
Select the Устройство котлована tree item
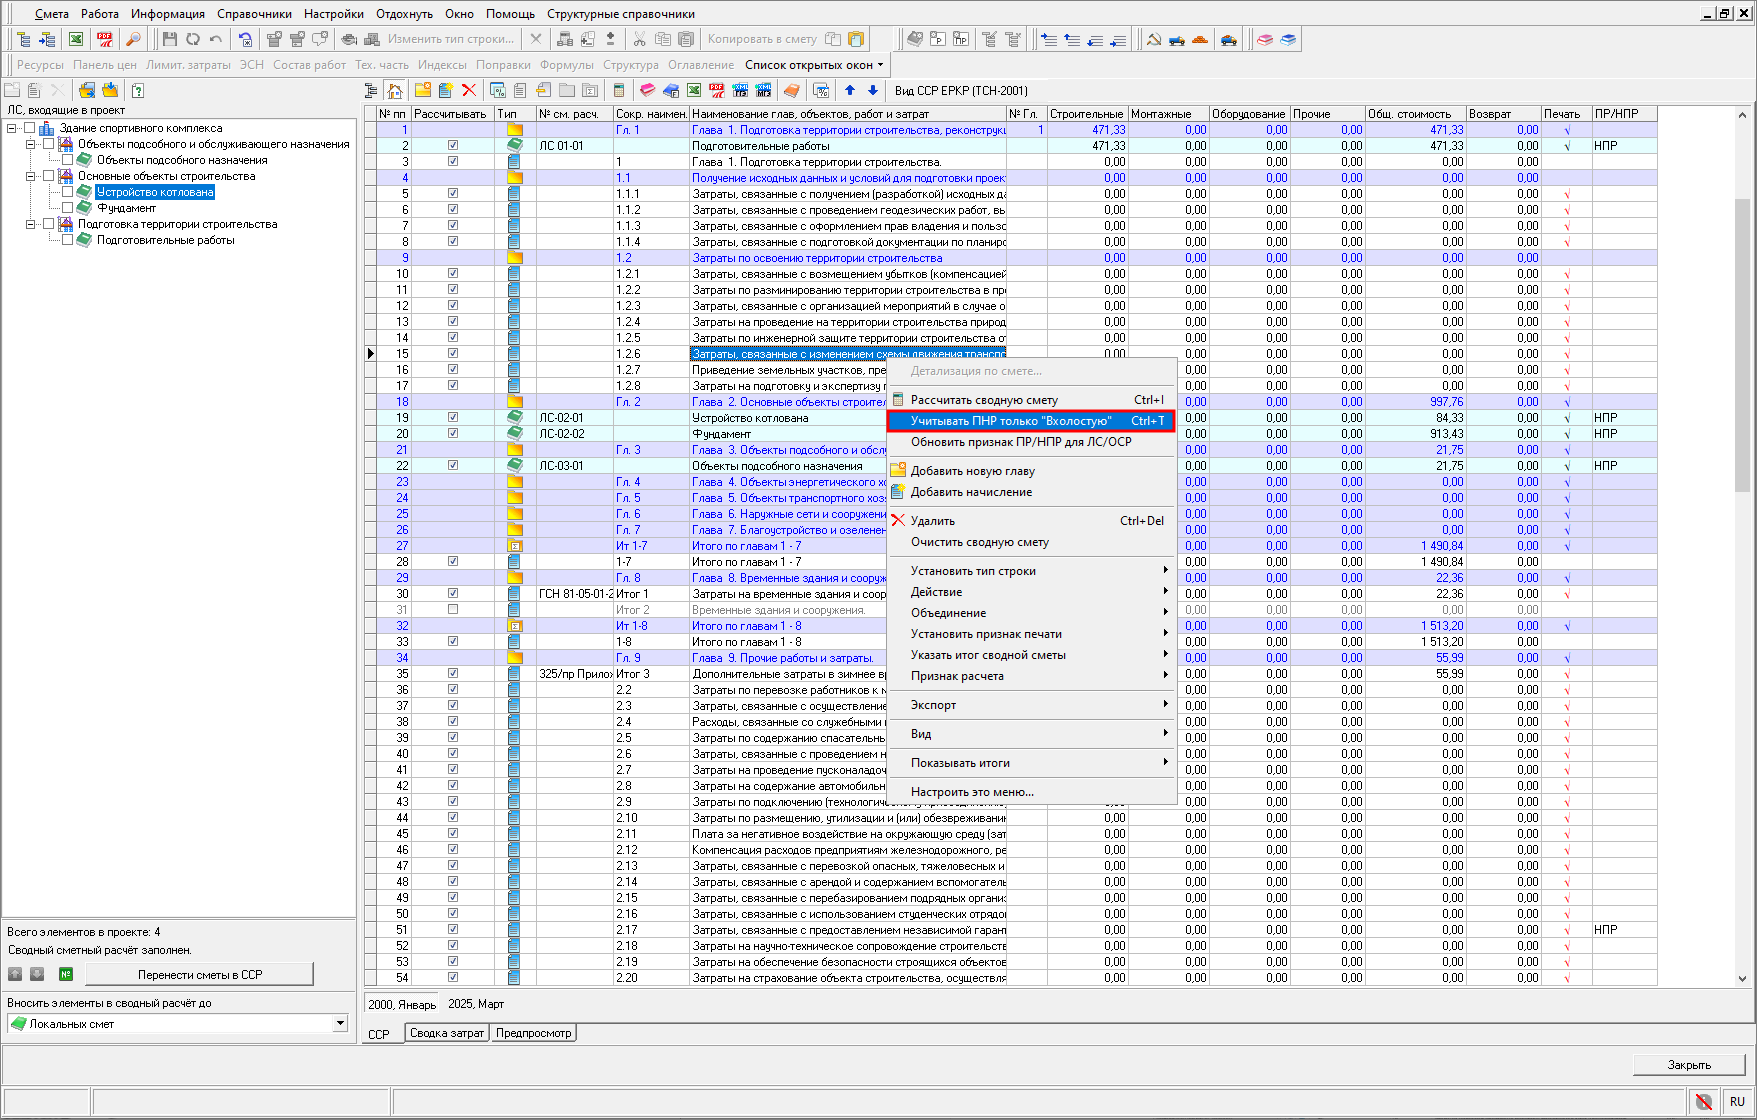[x=155, y=192]
